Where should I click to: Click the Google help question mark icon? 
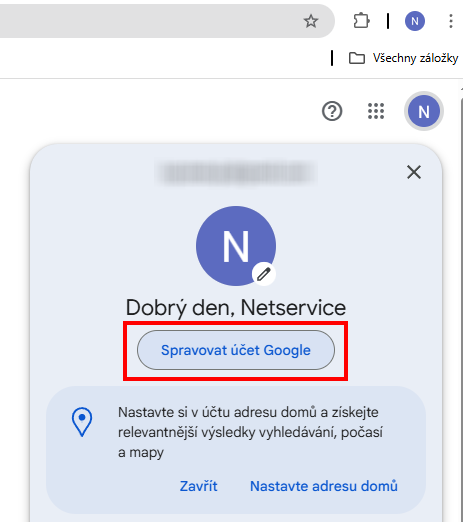(x=332, y=111)
